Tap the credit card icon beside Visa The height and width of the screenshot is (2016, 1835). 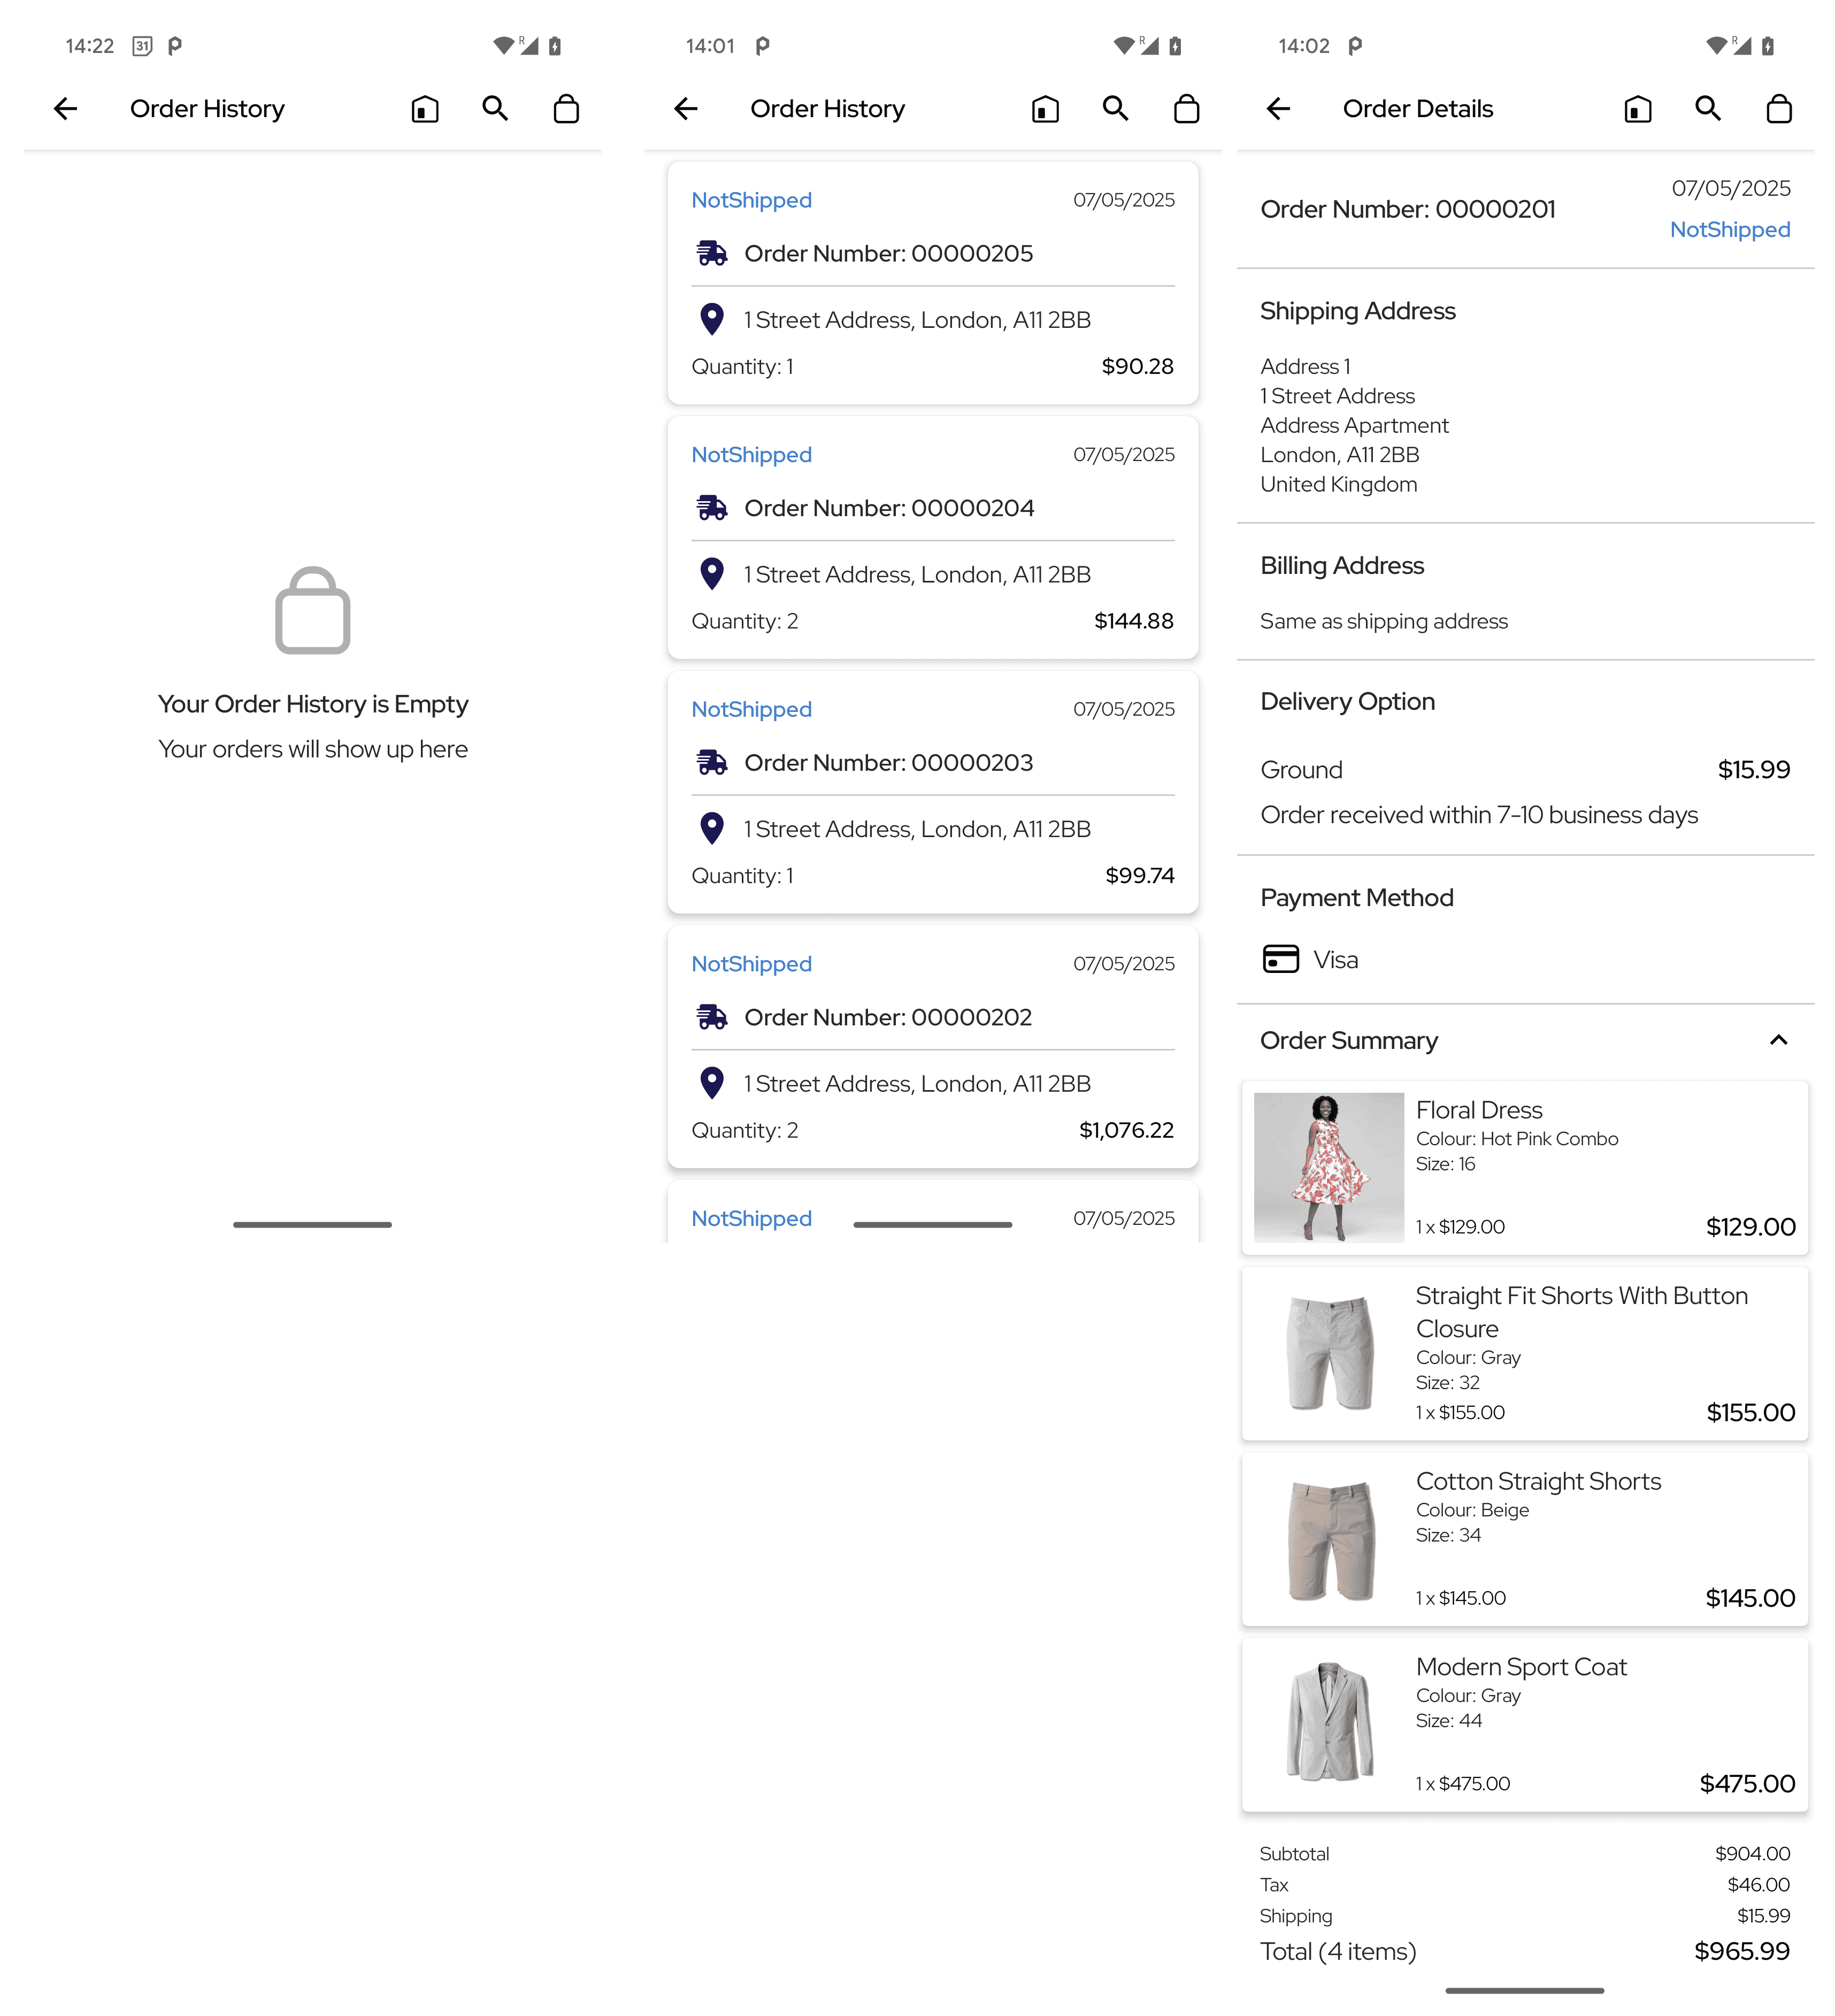1281,960
